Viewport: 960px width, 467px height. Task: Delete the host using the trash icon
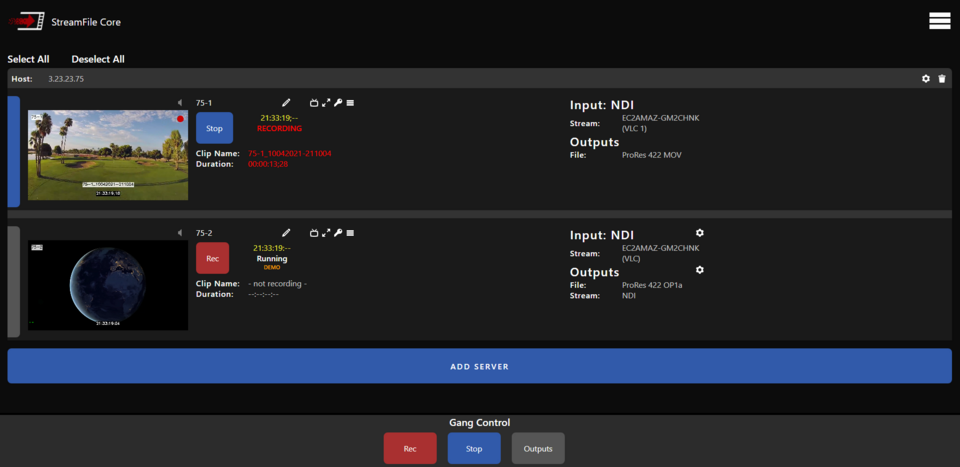tap(941, 79)
